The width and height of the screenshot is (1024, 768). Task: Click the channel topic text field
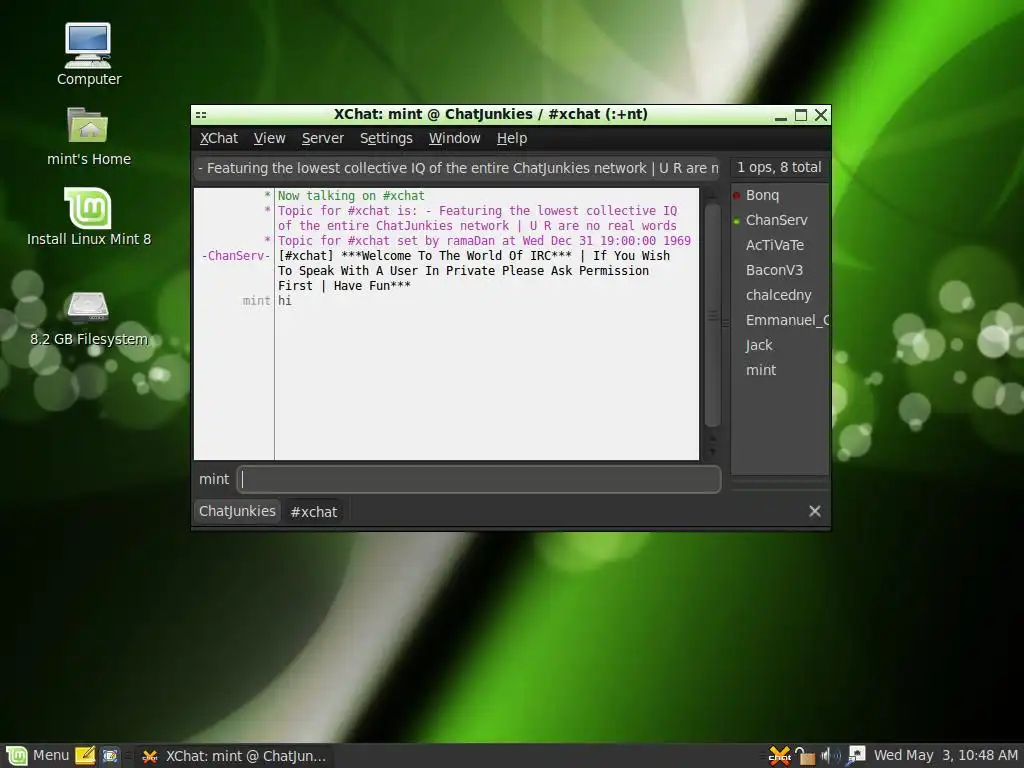(x=456, y=168)
